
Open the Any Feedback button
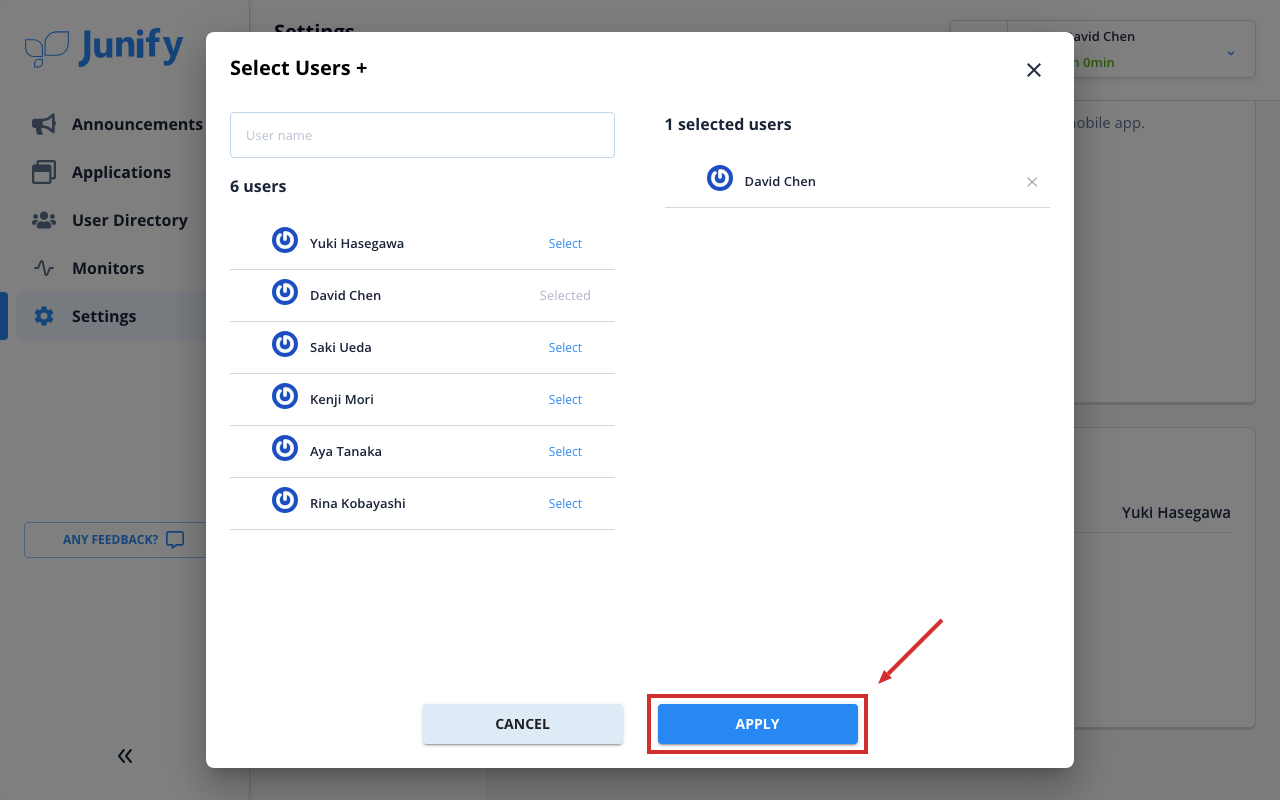click(115, 540)
